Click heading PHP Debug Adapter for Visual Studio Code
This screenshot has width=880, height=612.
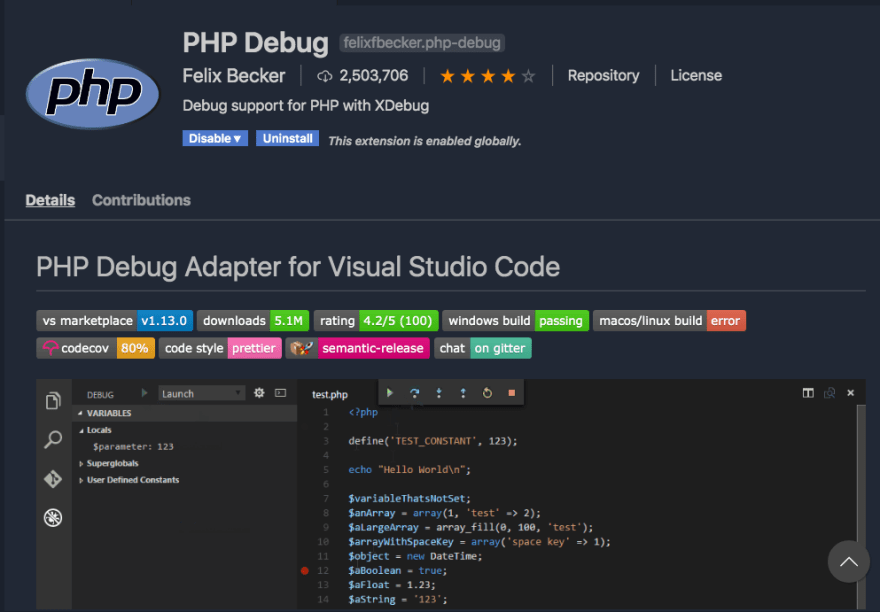(298, 267)
